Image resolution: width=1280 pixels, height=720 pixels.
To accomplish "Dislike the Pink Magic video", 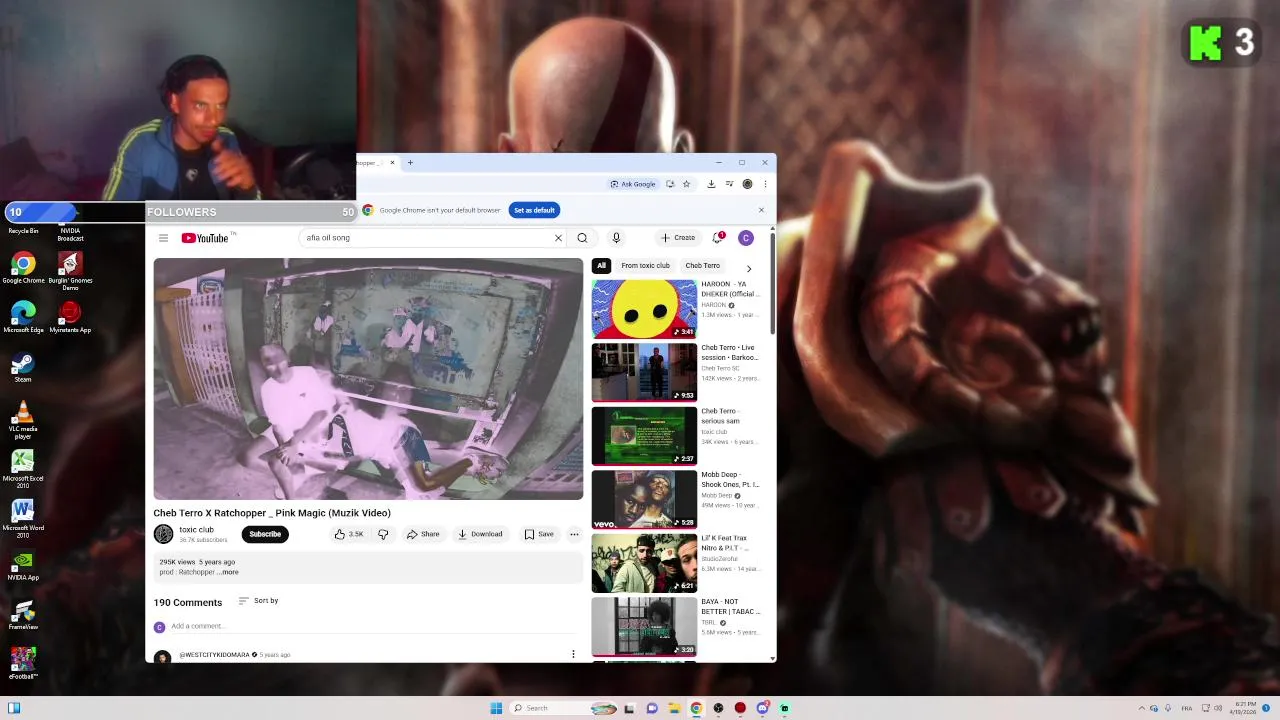I will [x=383, y=534].
